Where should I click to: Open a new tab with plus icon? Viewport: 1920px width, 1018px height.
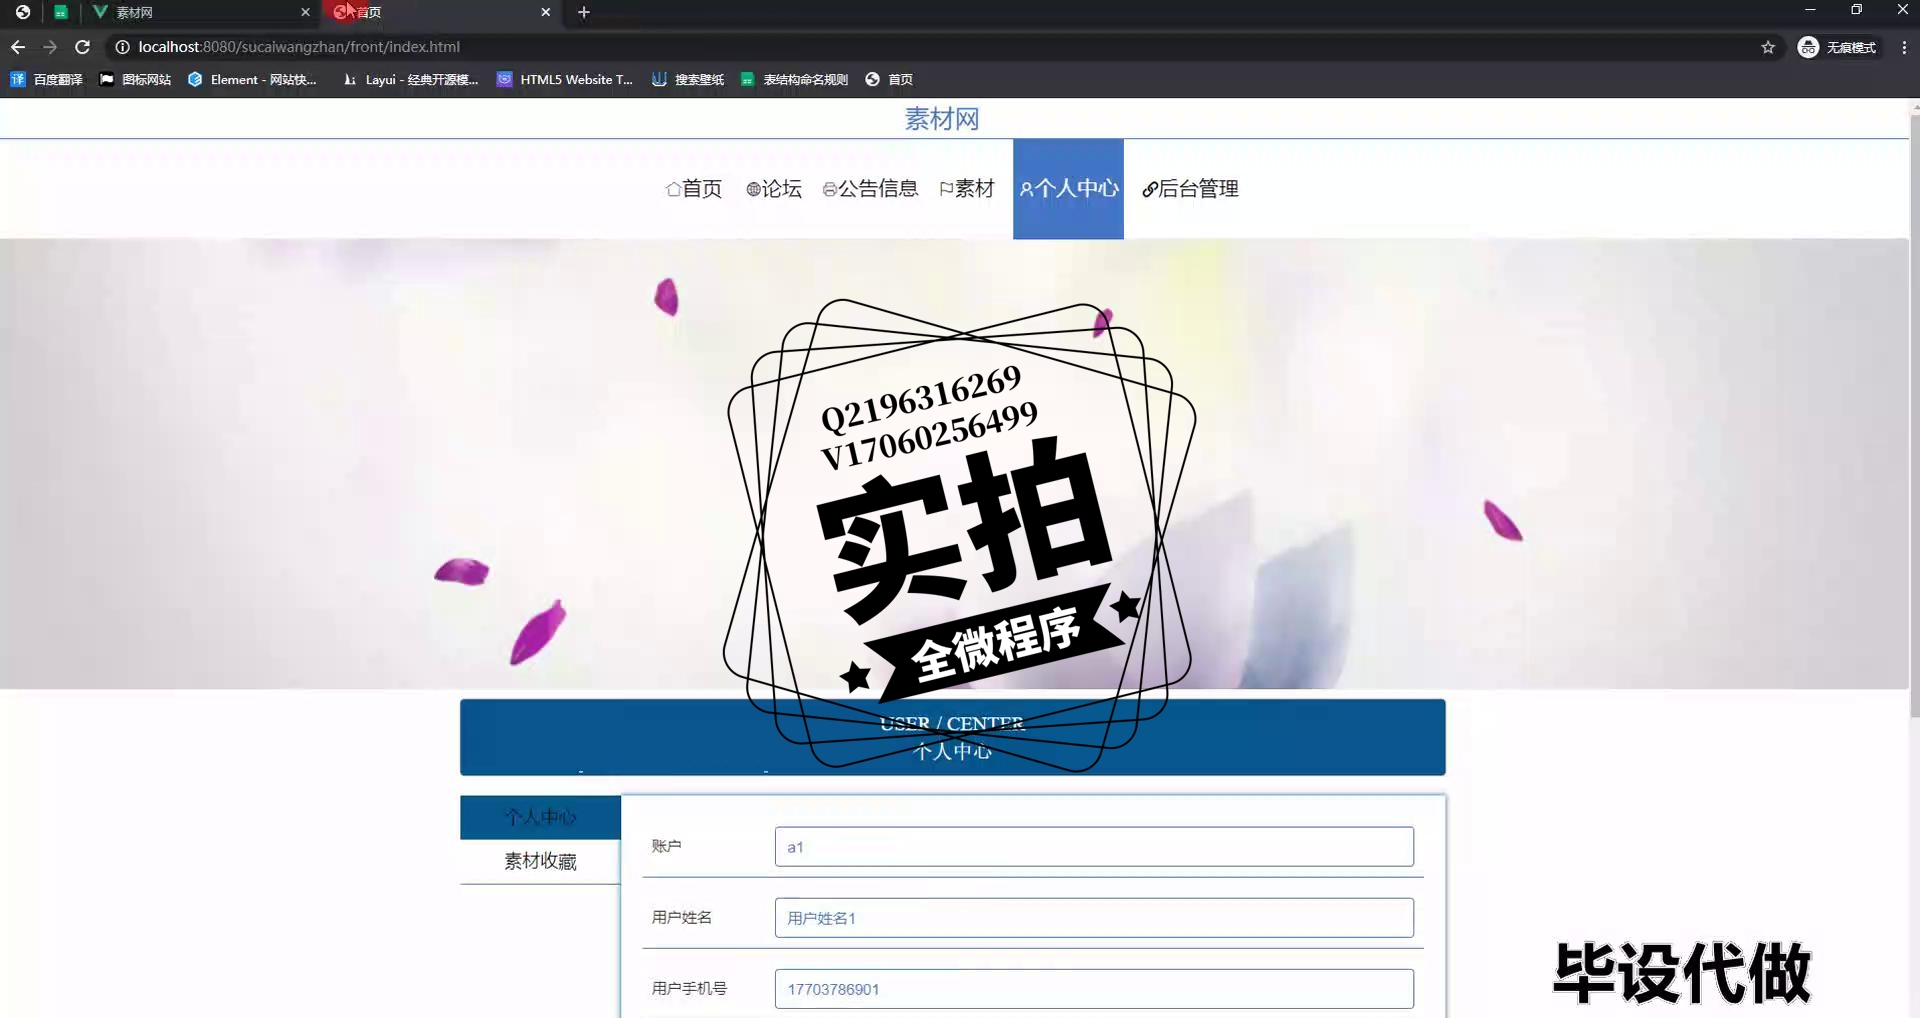(x=584, y=12)
